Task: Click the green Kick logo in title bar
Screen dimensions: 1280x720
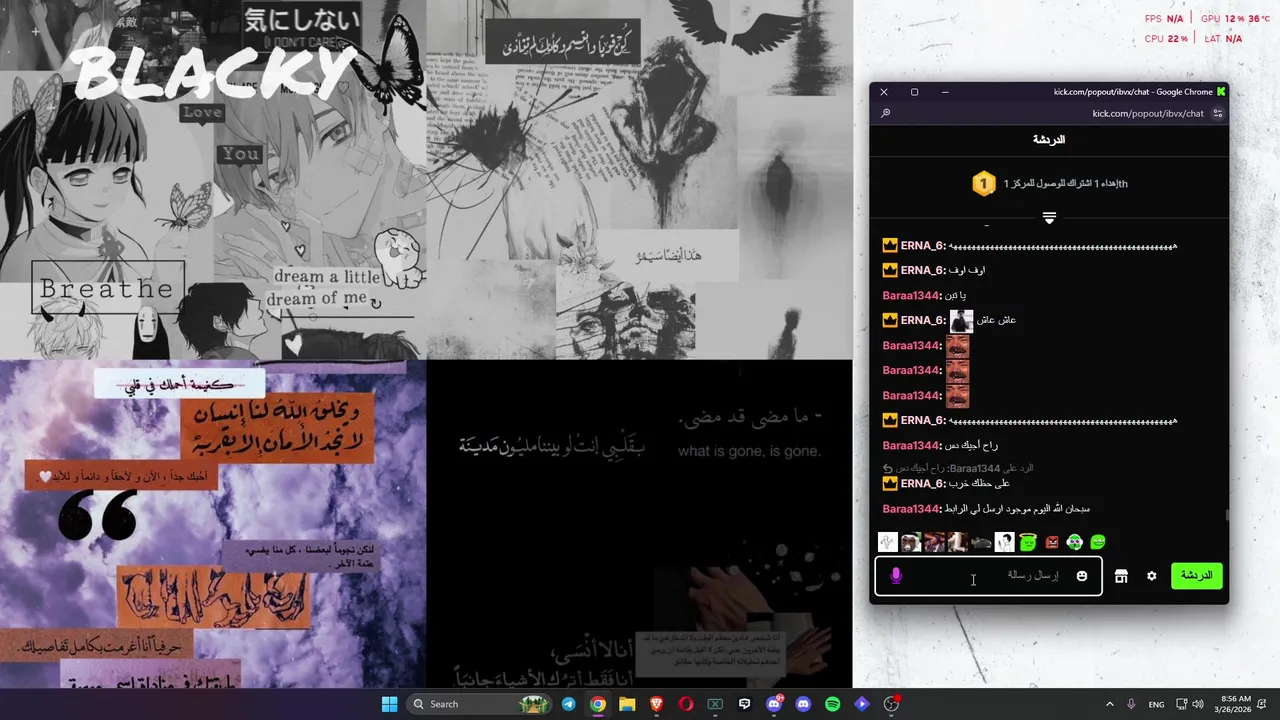Action: pos(1220,92)
